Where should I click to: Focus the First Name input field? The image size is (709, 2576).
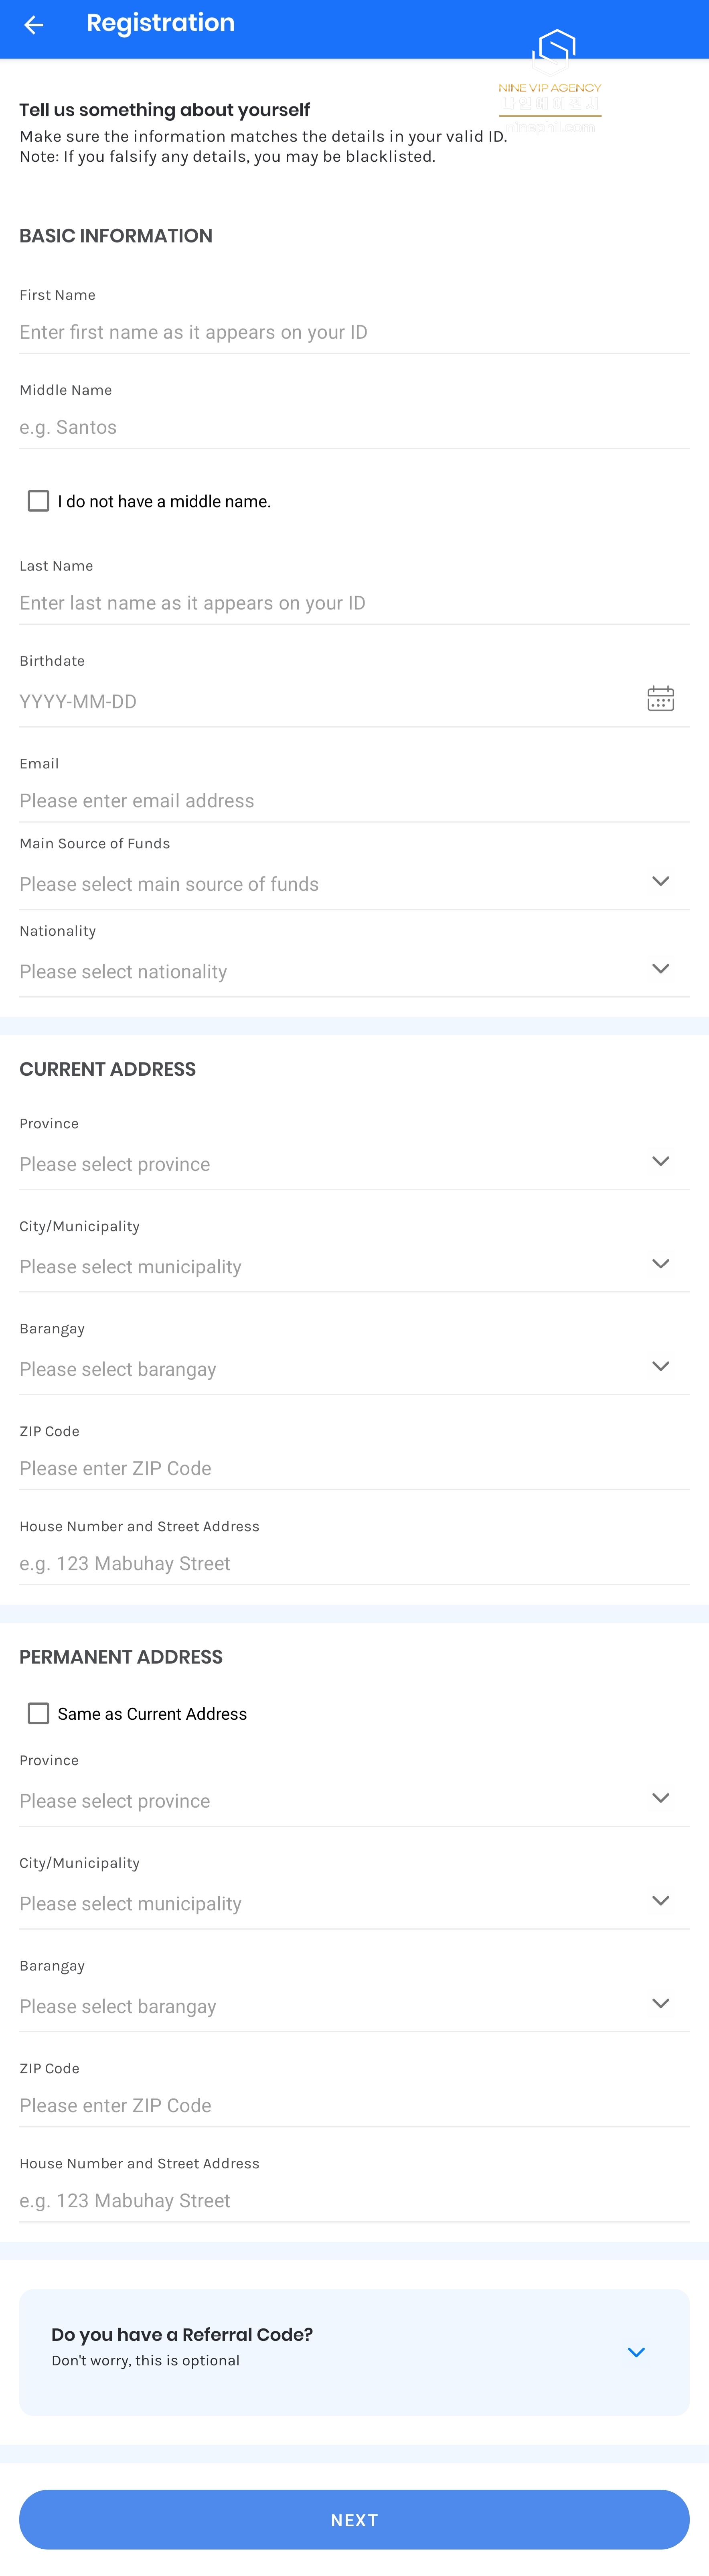[354, 332]
